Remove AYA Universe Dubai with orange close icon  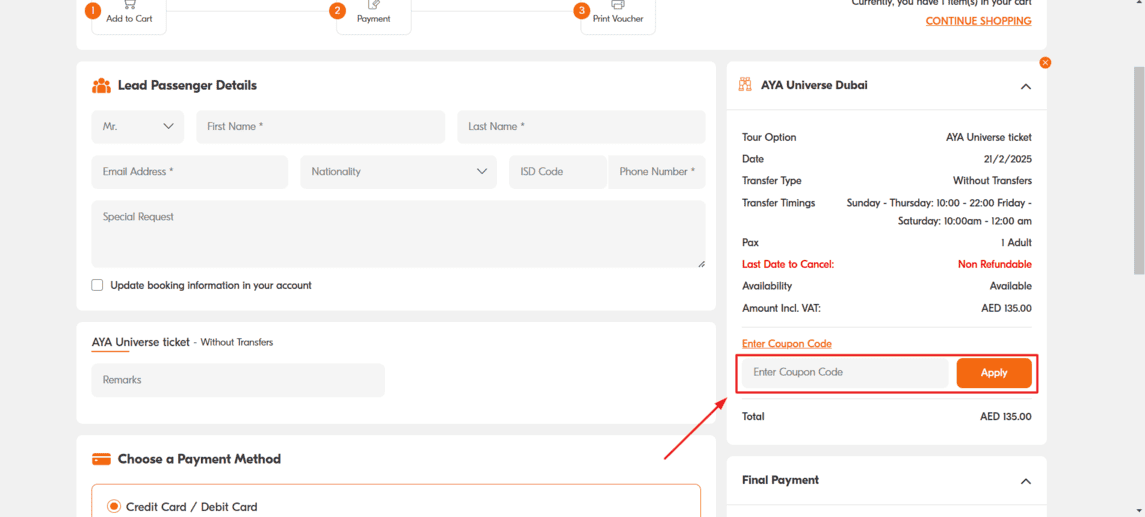pyautogui.click(x=1045, y=63)
